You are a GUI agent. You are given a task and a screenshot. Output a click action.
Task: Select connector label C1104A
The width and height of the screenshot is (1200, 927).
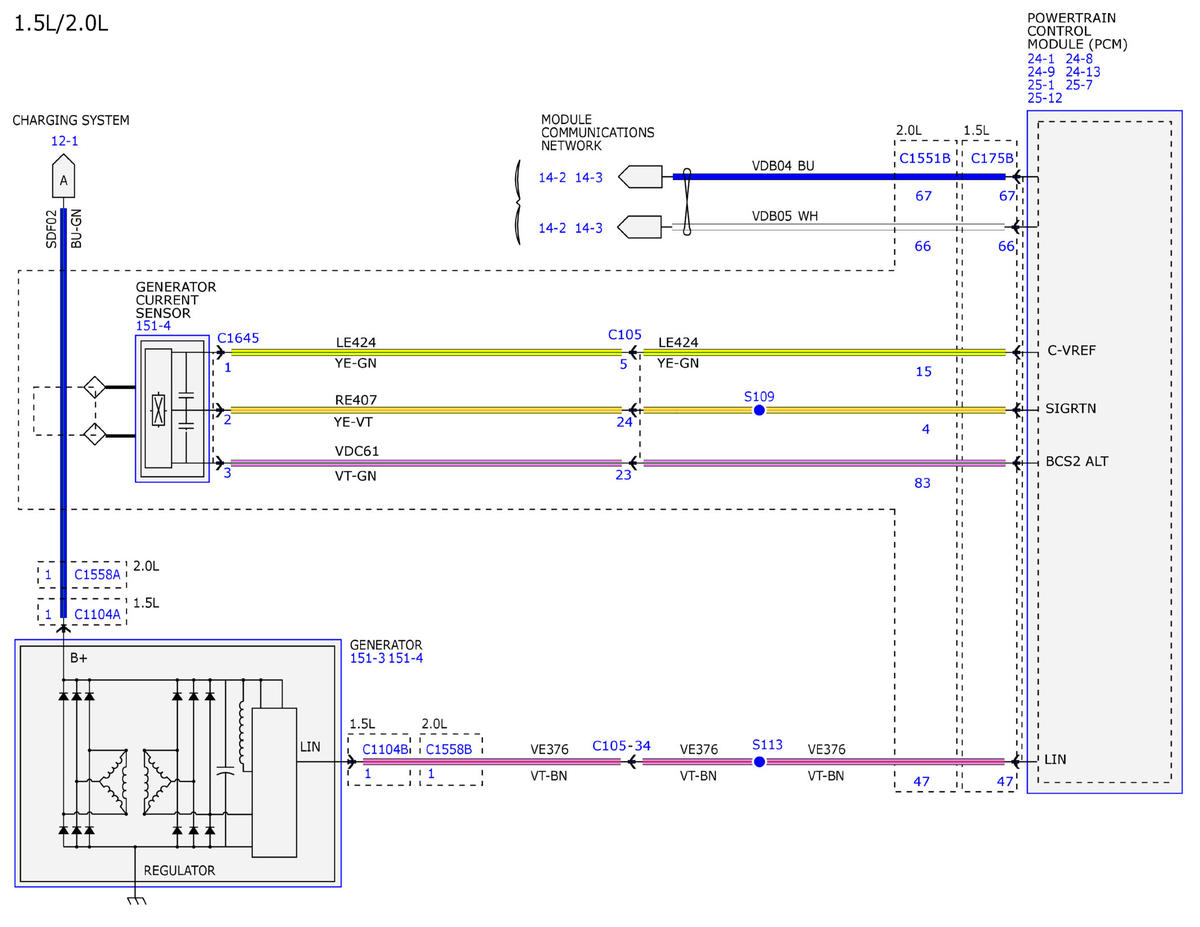point(97,614)
